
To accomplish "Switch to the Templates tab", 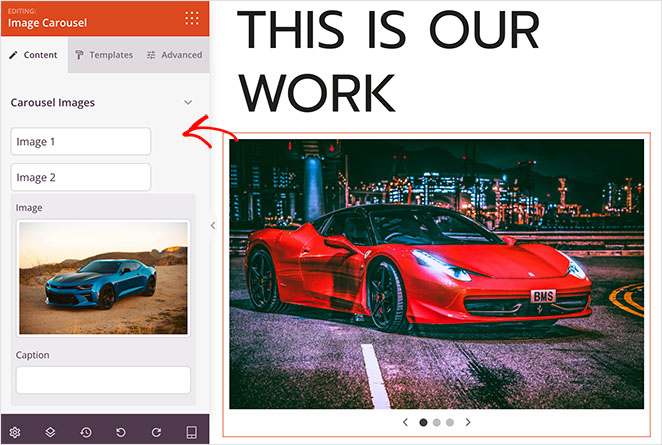I will pyautogui.click(x=104, y=55).
